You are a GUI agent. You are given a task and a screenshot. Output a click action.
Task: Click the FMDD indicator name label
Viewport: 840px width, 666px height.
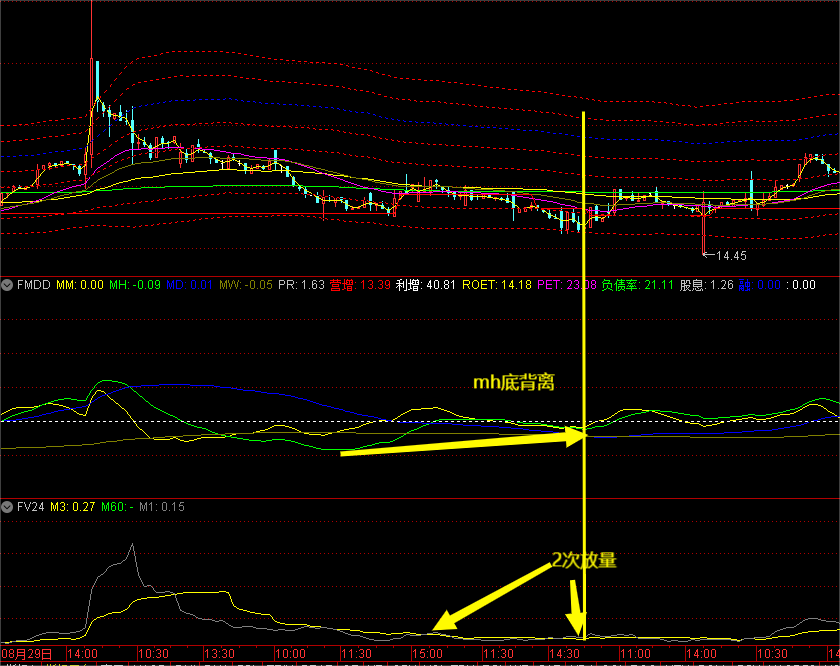[x=33, y=285]
